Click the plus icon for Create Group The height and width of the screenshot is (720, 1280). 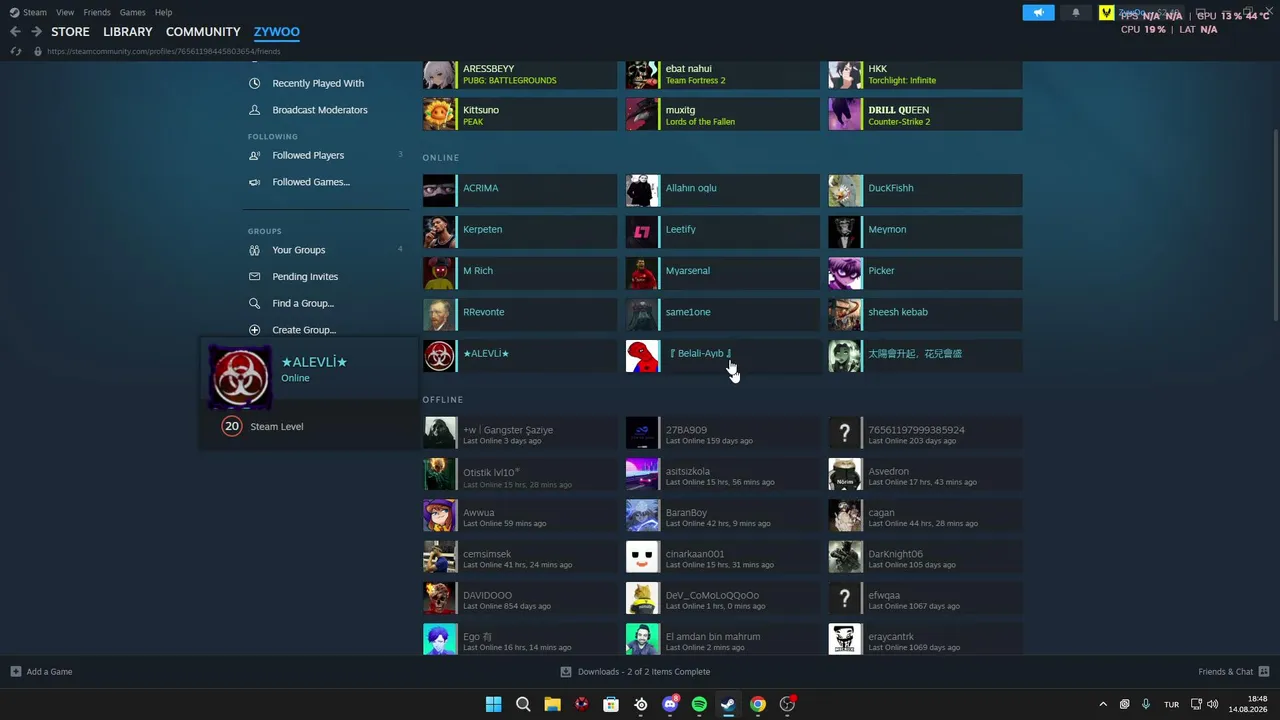tap(254, 330)
